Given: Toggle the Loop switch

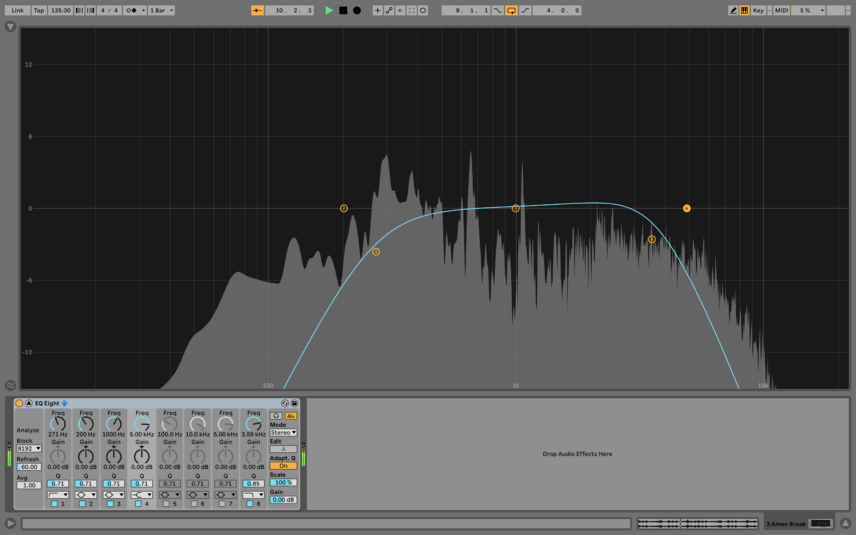Looking at the screenshot, I should [x=511, y=10].
